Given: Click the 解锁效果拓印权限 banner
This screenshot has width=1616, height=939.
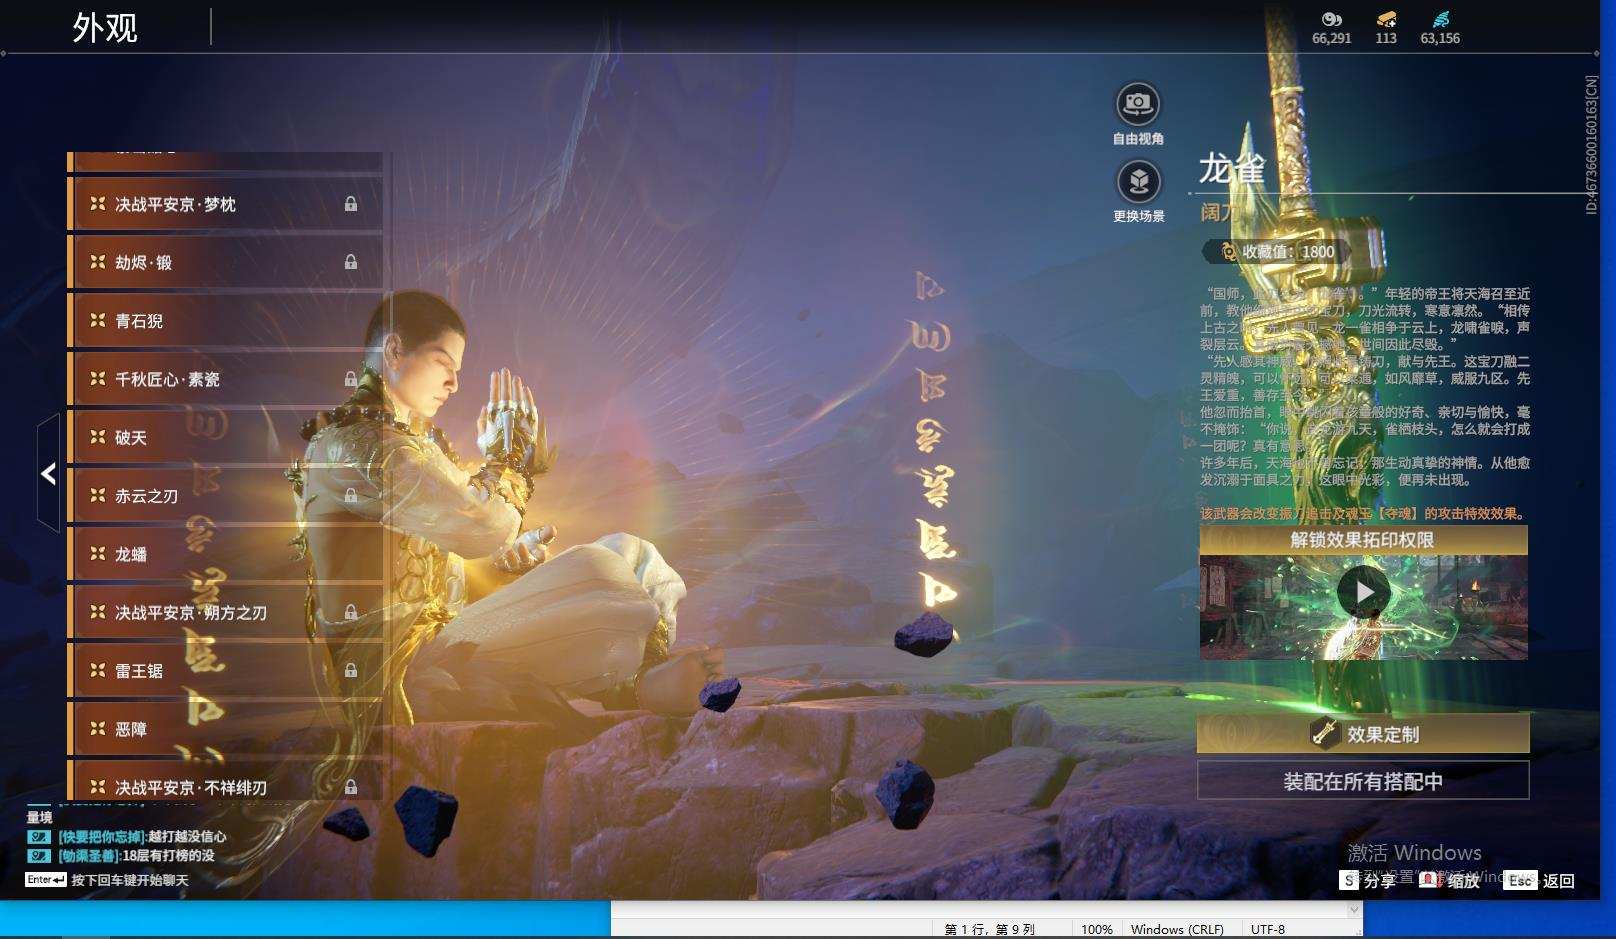Looking at the screenshot, I should pos(1363,540).
